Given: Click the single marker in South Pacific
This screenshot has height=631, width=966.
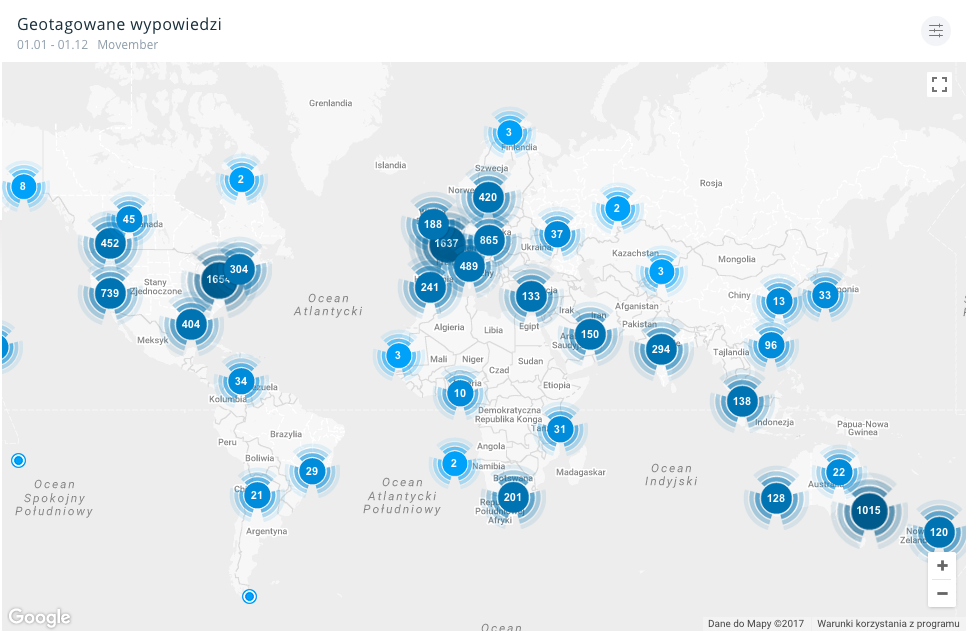Looking at the screenshot, I should [x=18, y=460].
